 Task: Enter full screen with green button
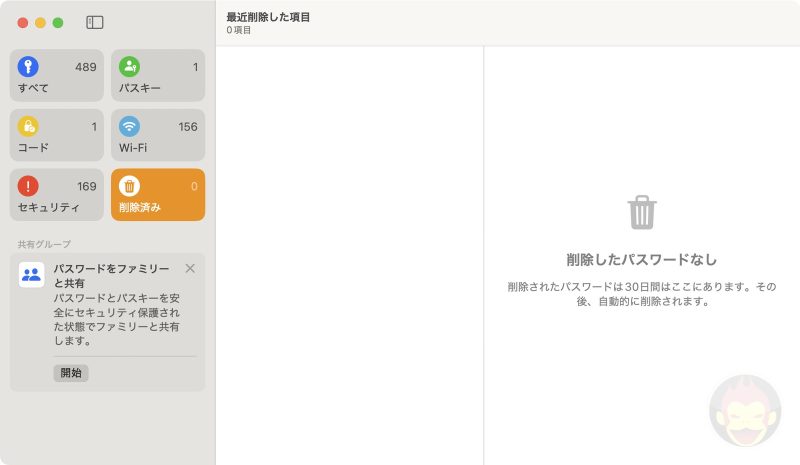click(x=58, y=22)
